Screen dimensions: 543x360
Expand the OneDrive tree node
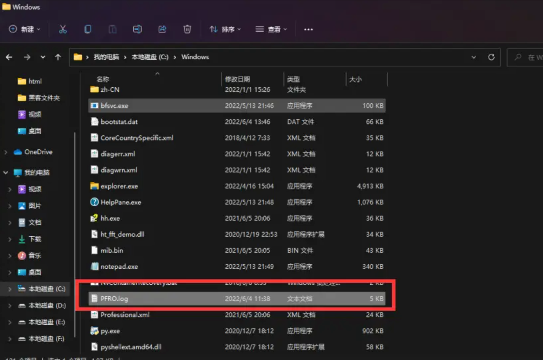pyautogui.click(x=6, y=152)
